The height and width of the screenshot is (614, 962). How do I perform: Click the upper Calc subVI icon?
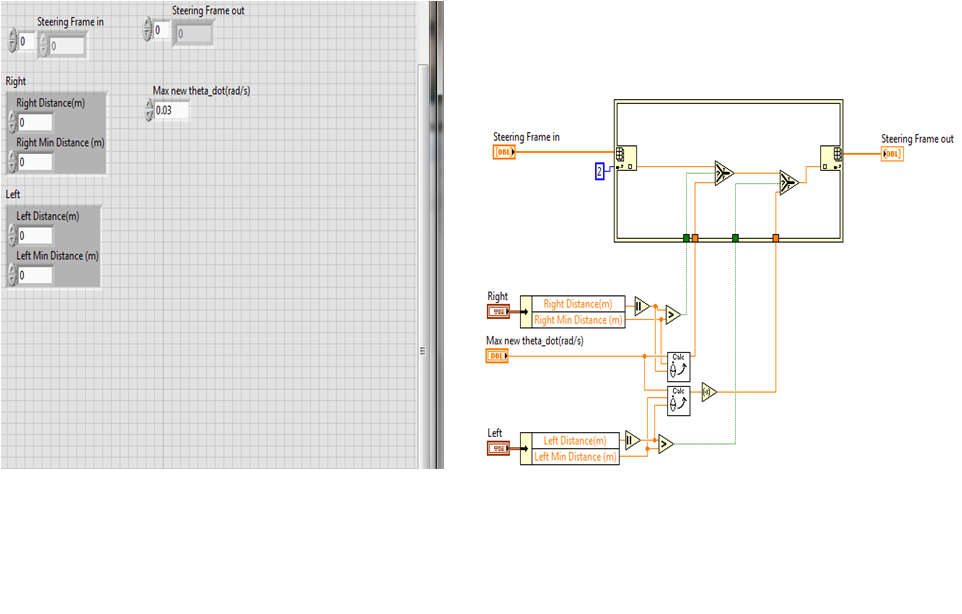click(x=678, y=362)
